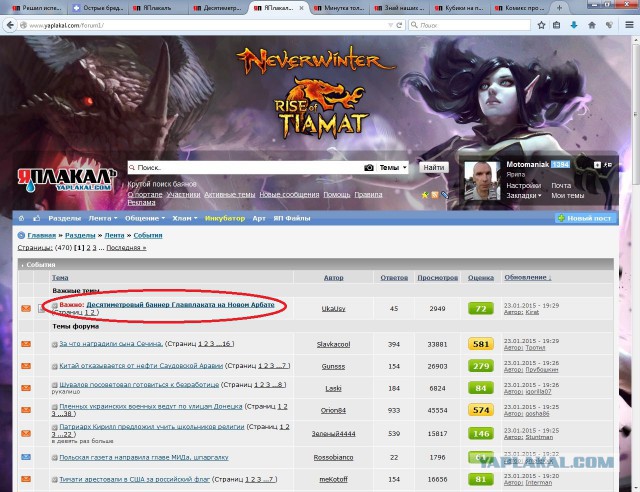Click envelope icon for Сечина topic row
This screenshot has height=492, width=640.
(x=26, y=344)
